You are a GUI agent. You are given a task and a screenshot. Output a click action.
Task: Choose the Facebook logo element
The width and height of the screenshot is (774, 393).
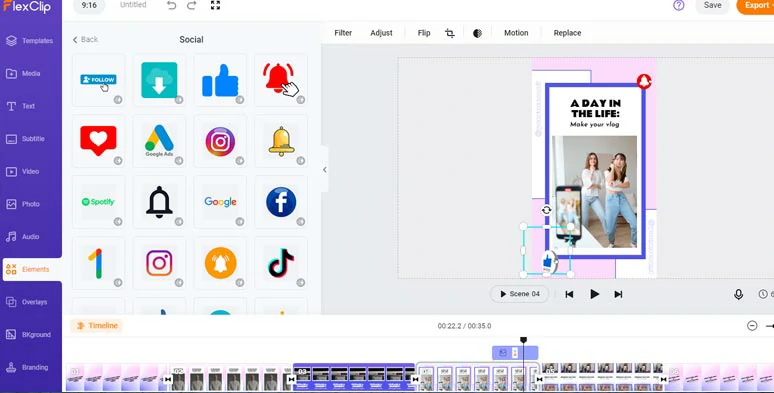pos(281,202)
